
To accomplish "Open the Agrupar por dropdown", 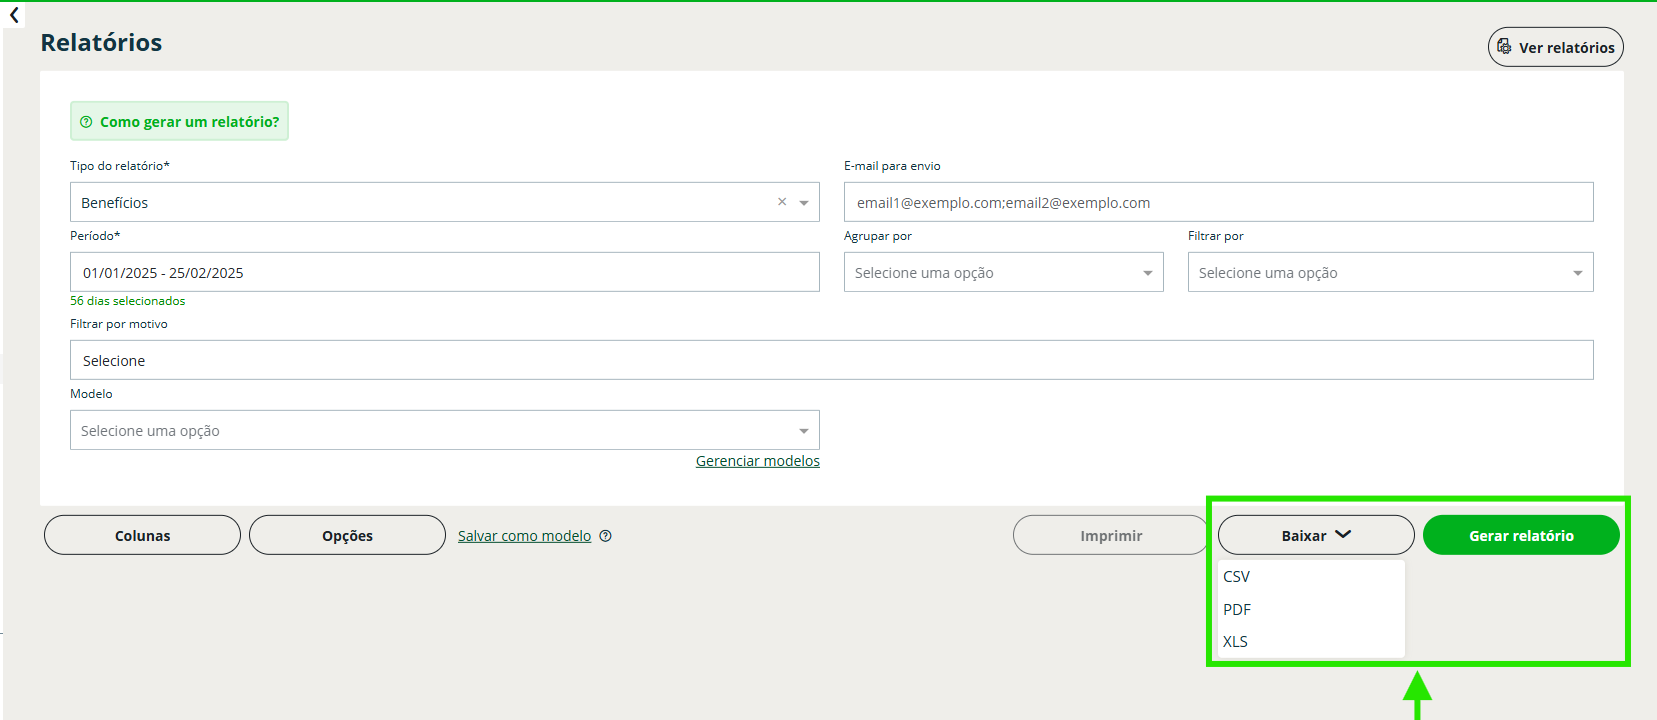I will click(x=1003, y=273).
